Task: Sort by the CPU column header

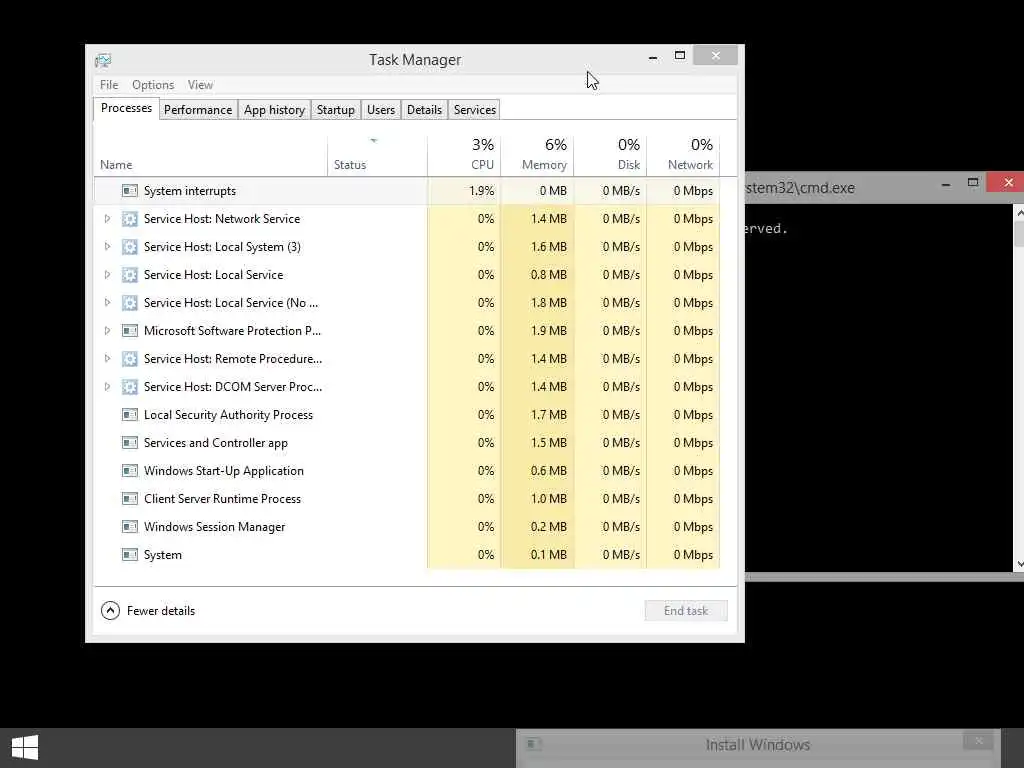Action: click(x=464, y=157)
